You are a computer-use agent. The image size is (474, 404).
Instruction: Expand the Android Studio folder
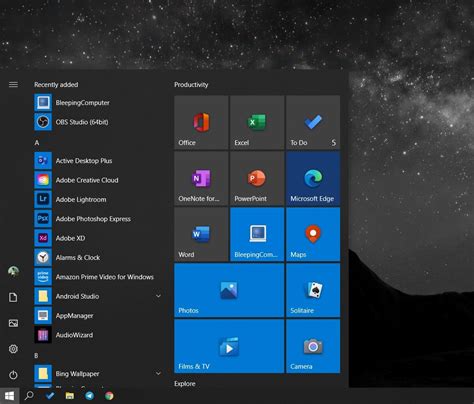click(x=158, y=296)
